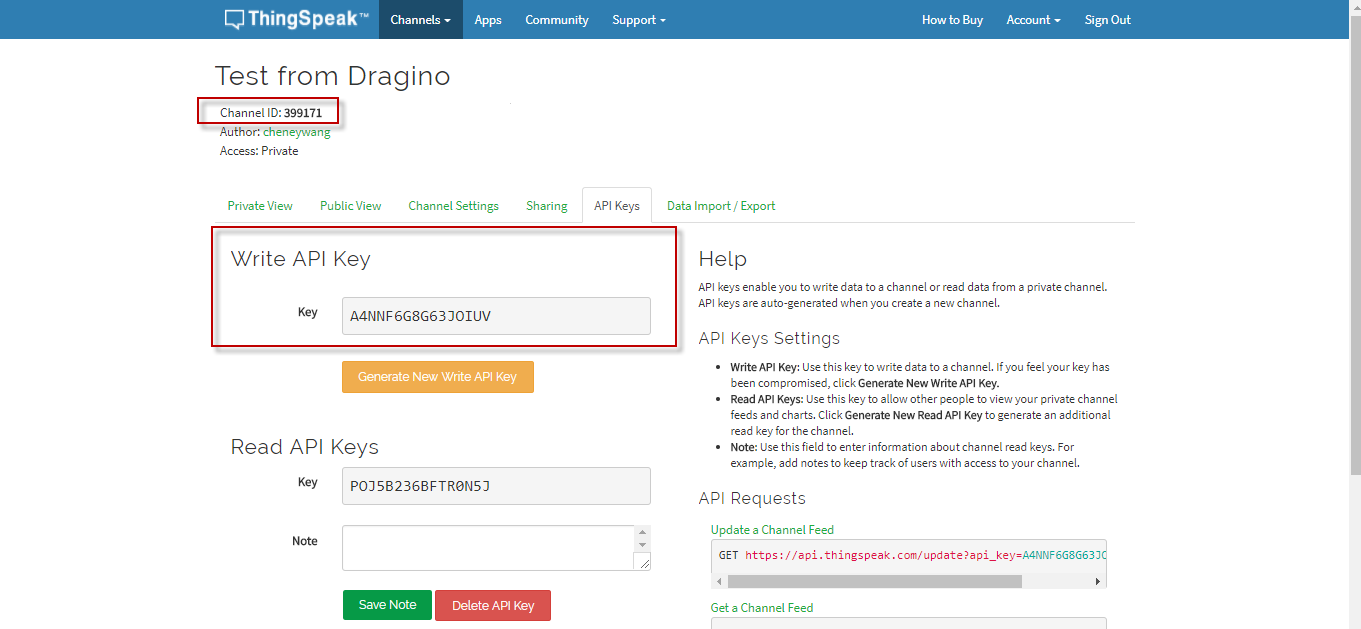Screen dimensions: 1361x629
Task: Click the Channel ID 399171 text
Action: click(271, 113)
